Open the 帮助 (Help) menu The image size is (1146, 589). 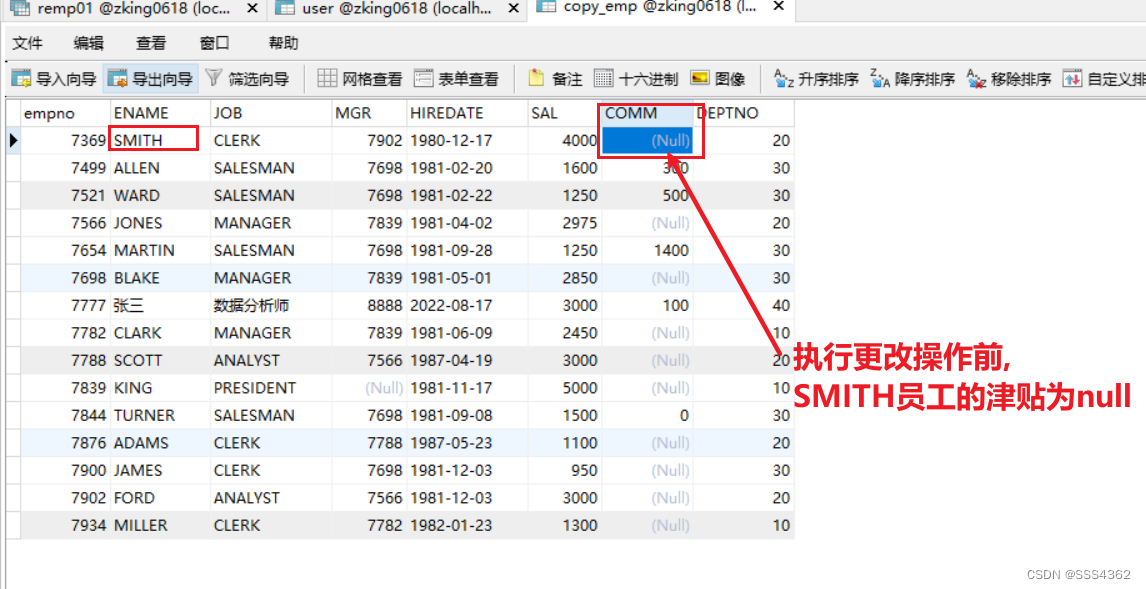pos(284,43)
